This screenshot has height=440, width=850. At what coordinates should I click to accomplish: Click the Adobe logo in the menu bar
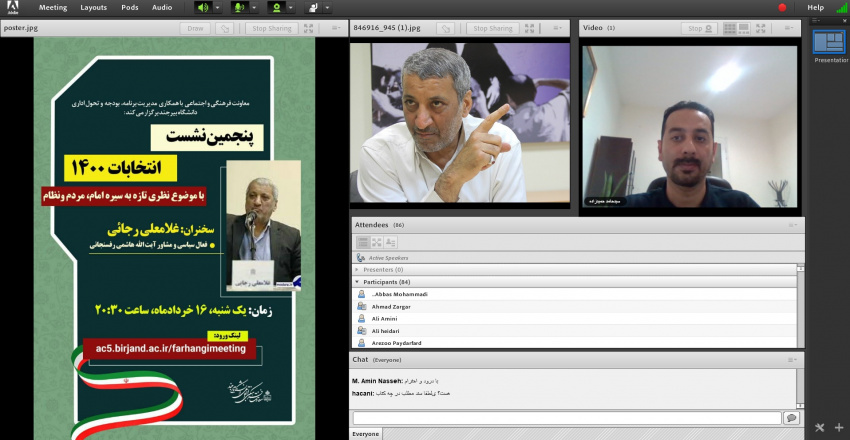click(12, 7)
